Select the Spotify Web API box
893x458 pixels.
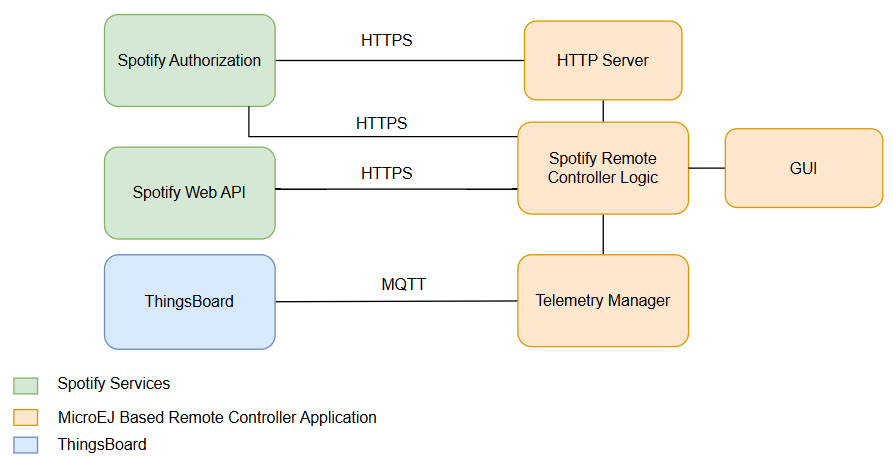tap(190, 193)
